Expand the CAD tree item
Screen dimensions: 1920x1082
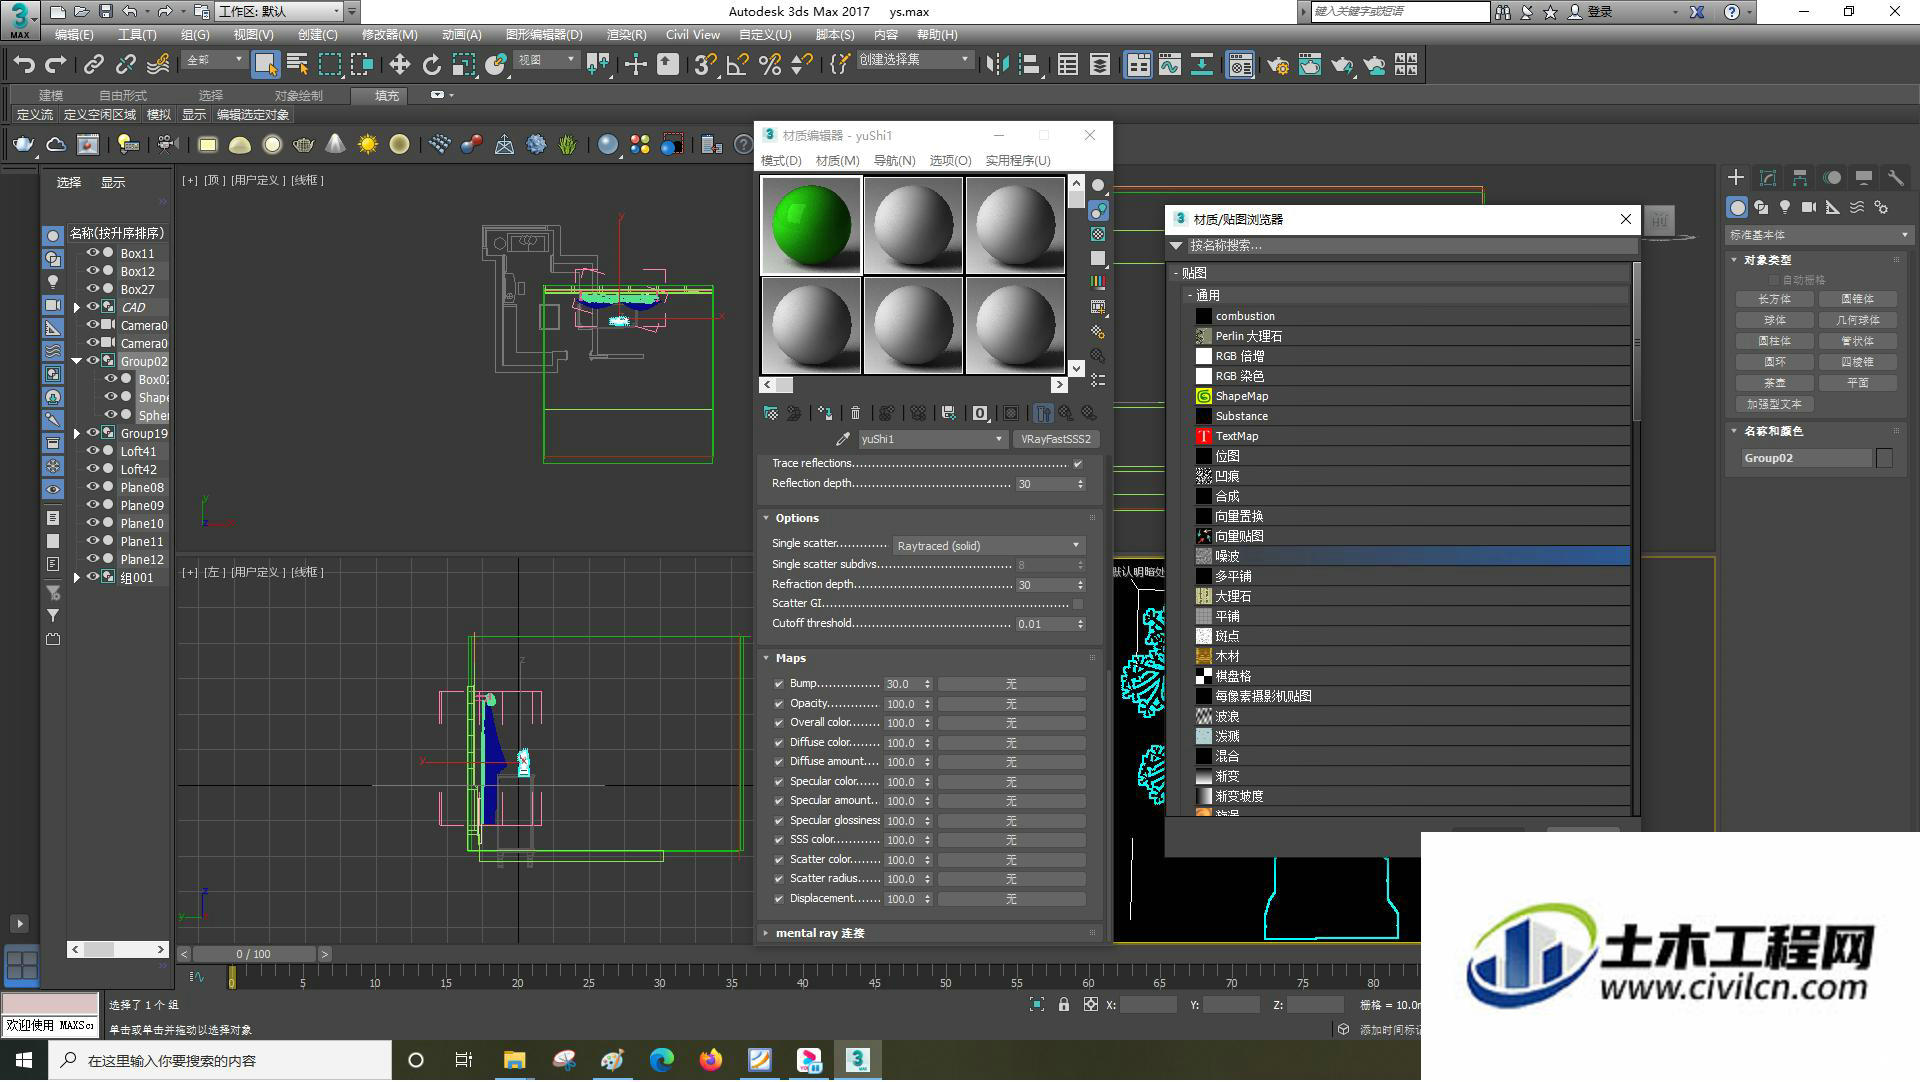pyautogui.click(x=77, y=308)
